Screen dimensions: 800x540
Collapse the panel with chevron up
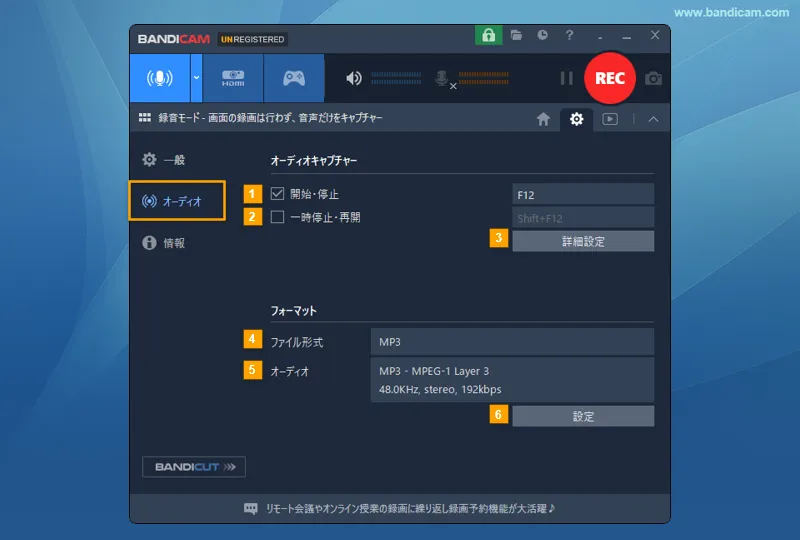653,119
